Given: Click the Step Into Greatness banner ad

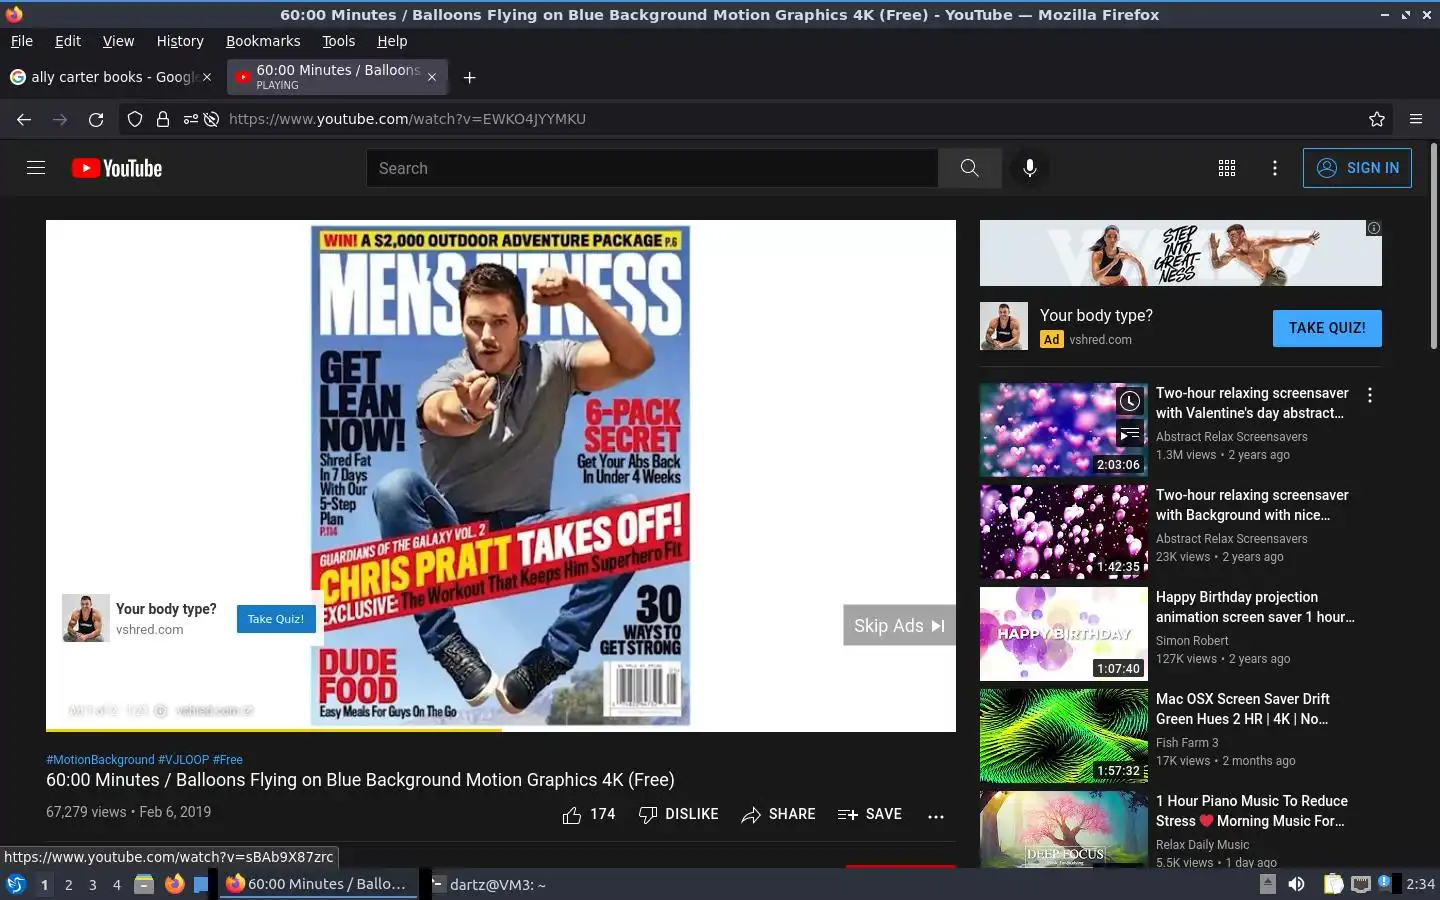Looking at the screenshot, I should pyautogui.click(x=1180, y=253).
